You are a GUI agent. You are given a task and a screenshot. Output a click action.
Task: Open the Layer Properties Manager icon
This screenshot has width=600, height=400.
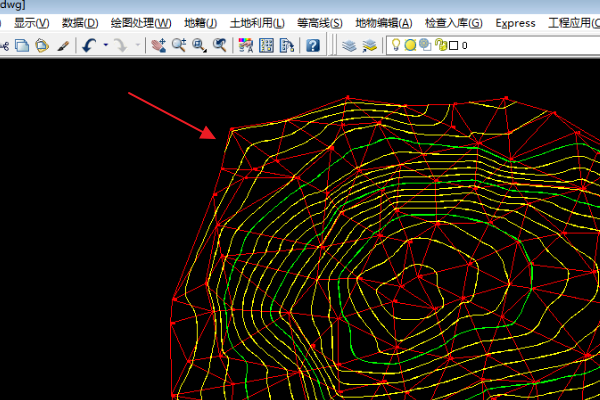pyautogui.click(x=348, y=45)
